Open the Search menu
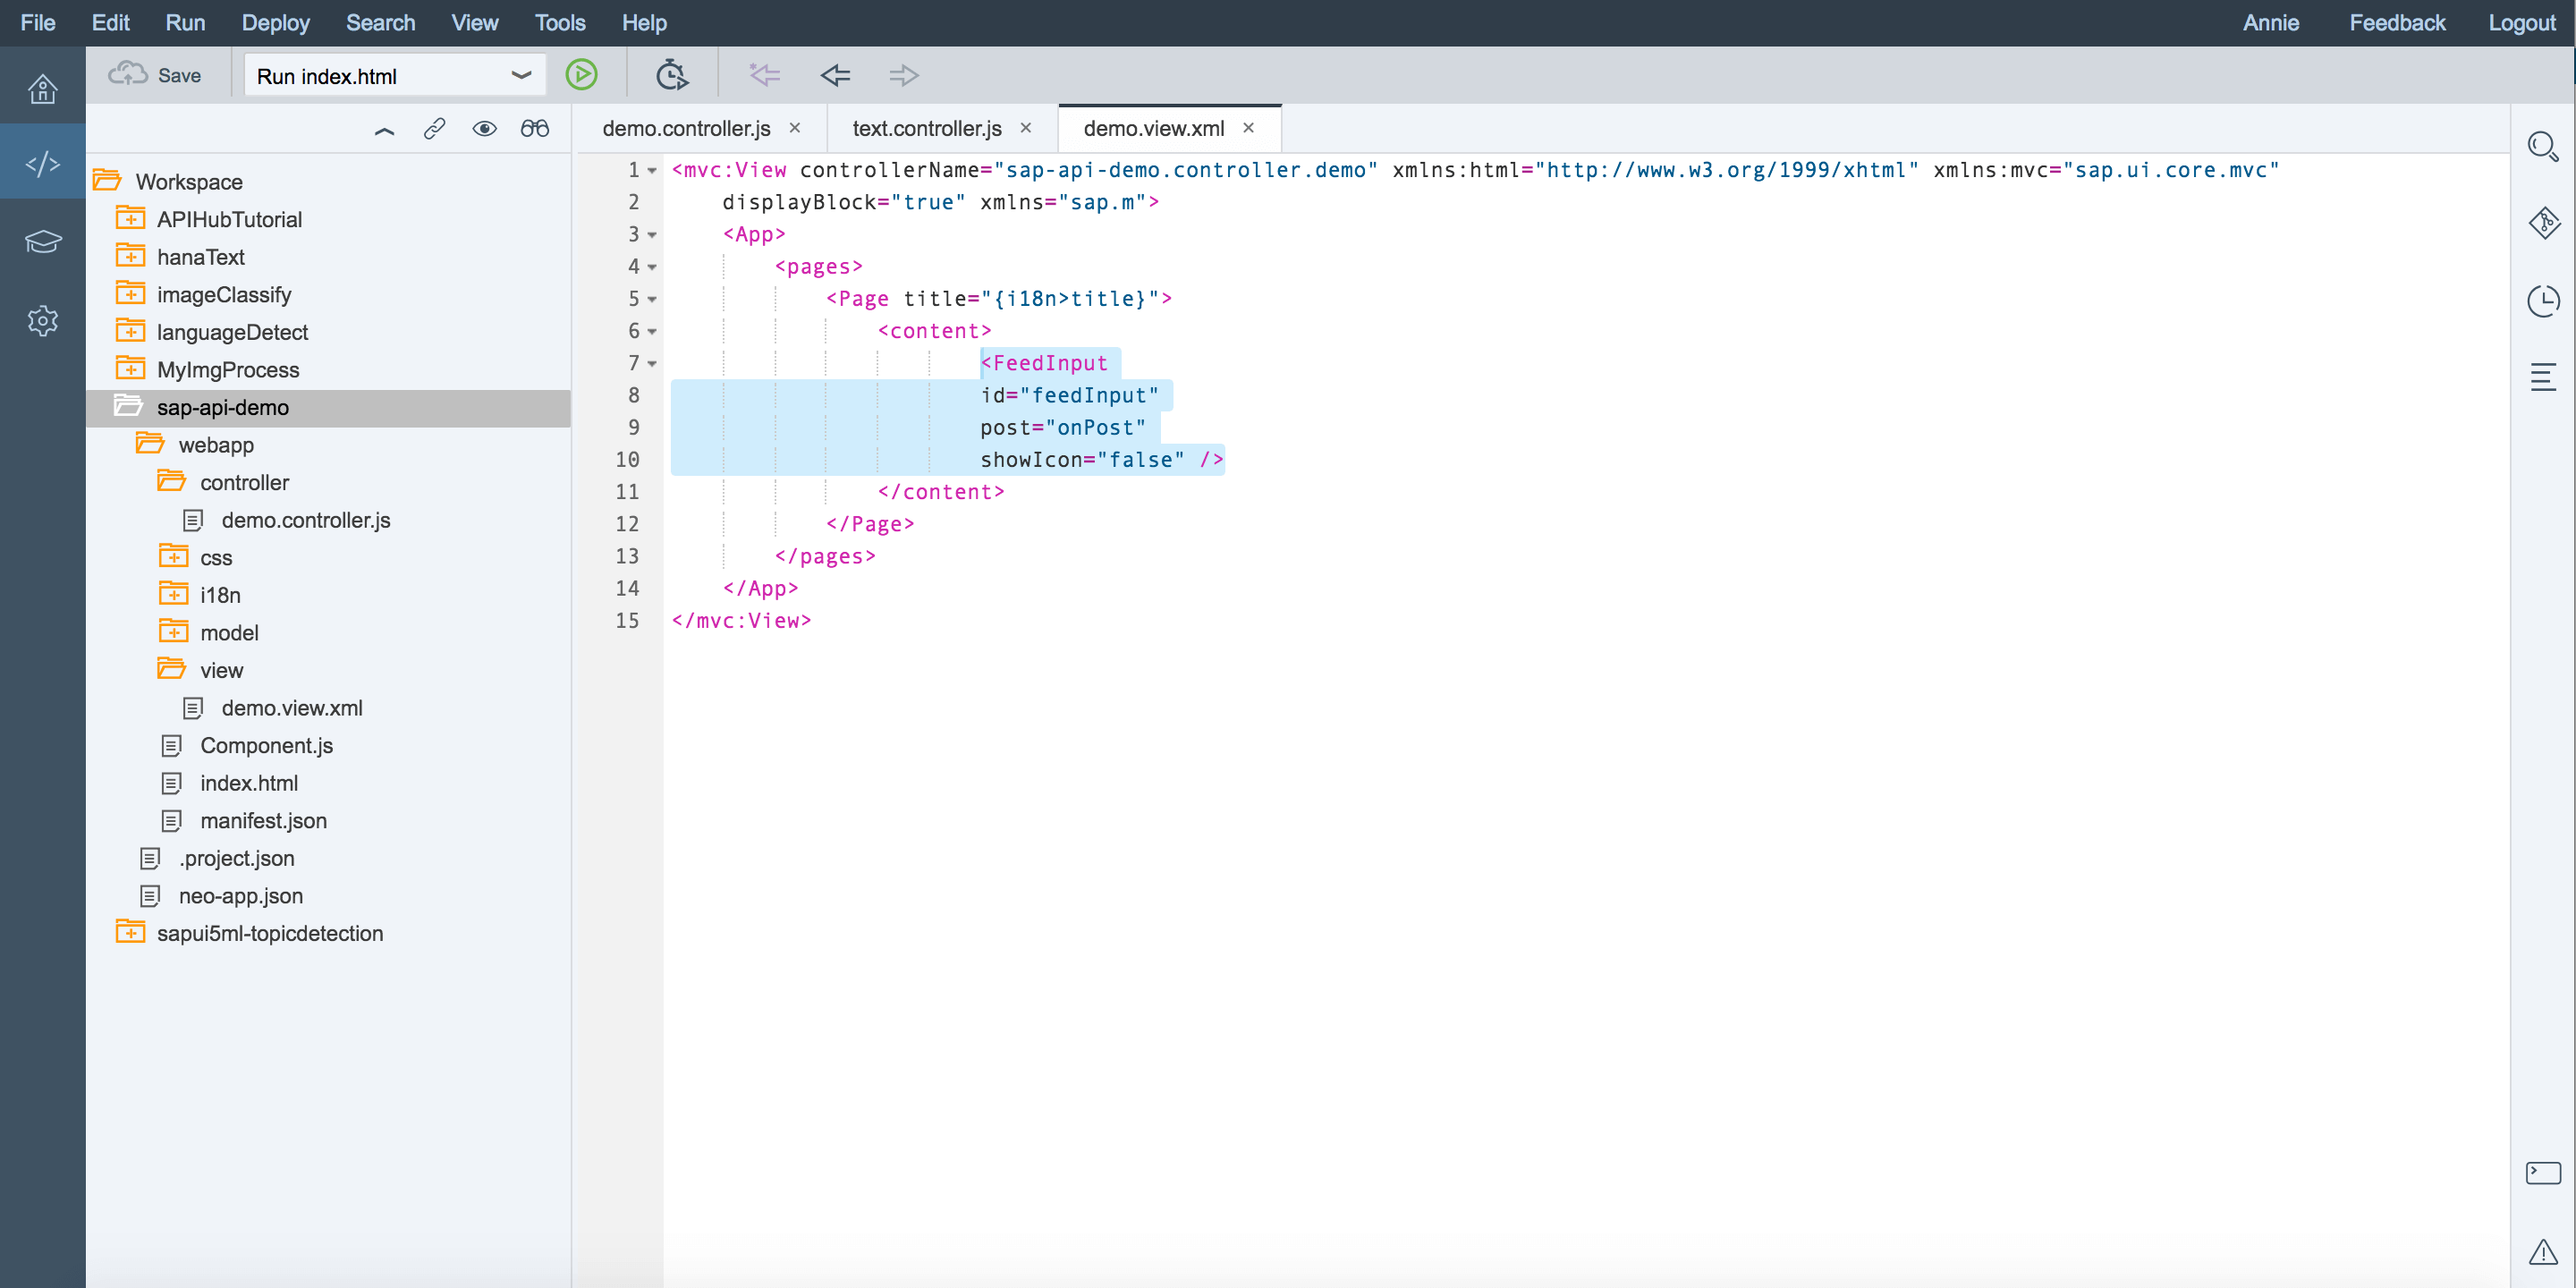 tap(380, 22)
